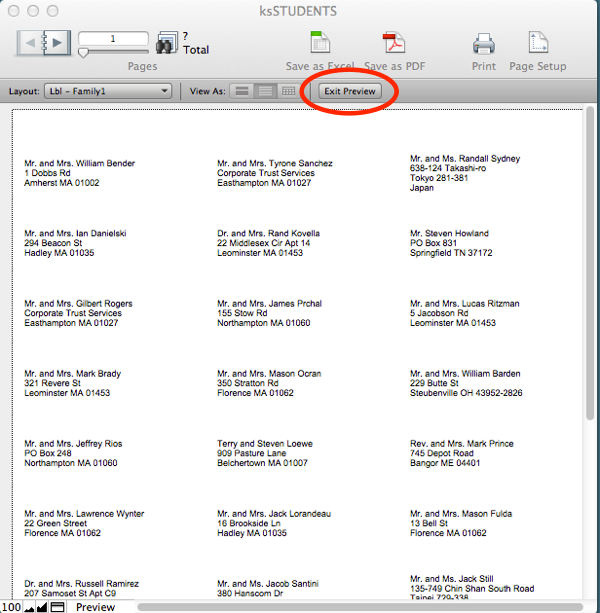This screenshot has height=613, width=600.
Task: Switch to Table view
Action: (x=288, y=91)
